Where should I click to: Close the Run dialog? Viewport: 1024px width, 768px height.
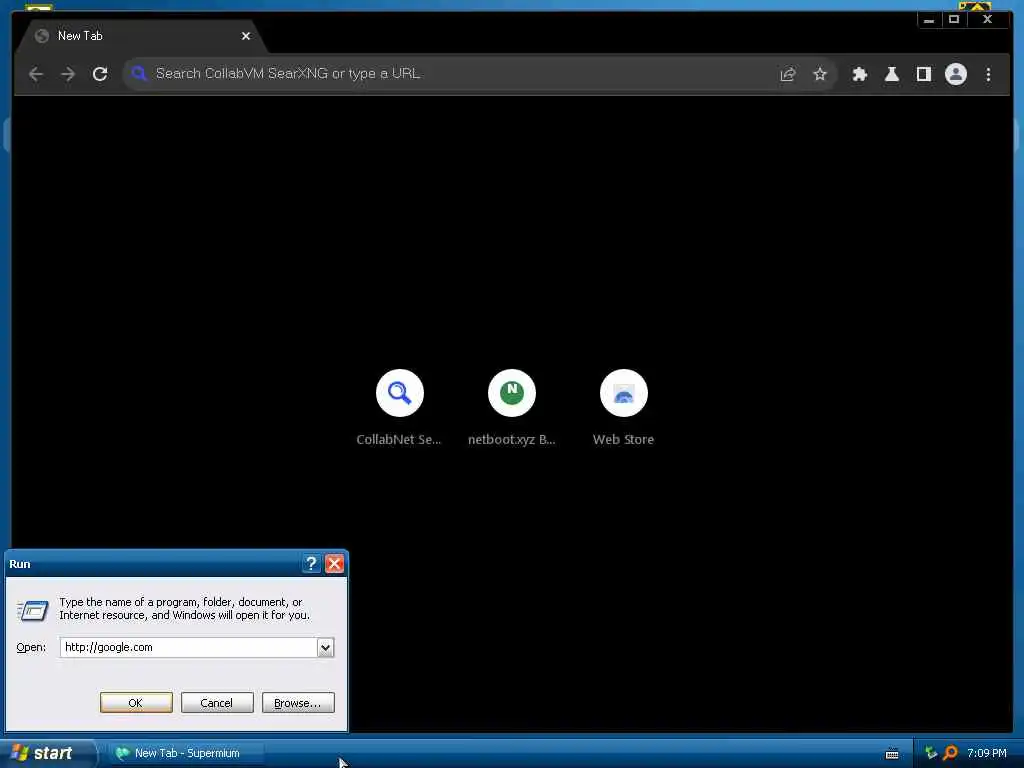pyautogui.click(x=334, y=564)
